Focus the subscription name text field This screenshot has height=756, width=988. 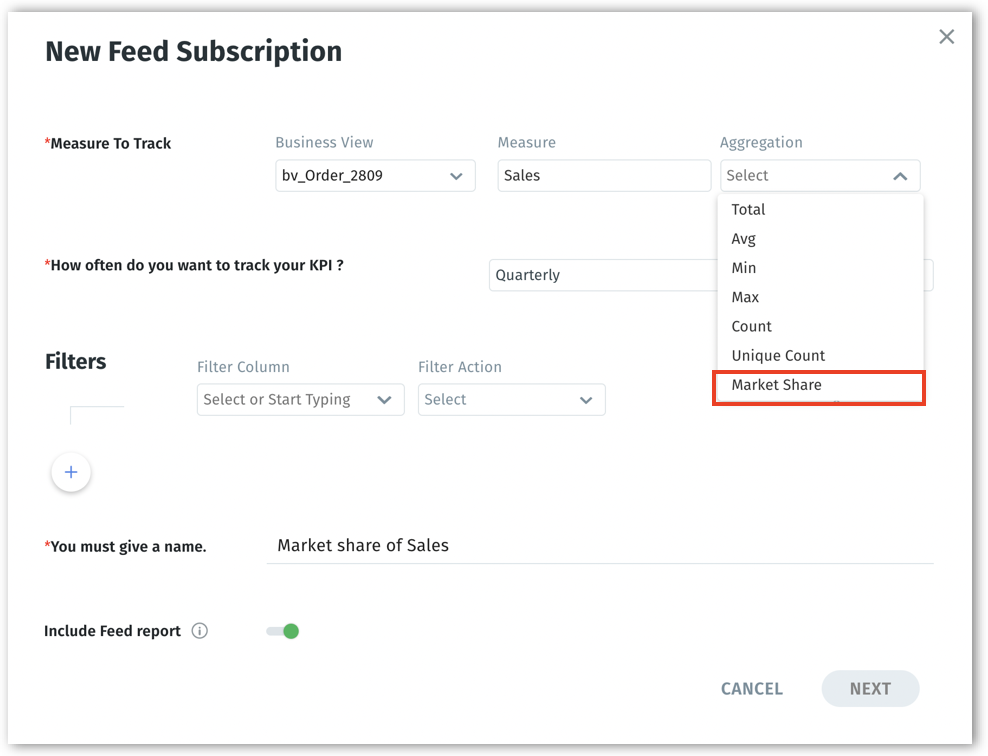(x=598, y=546)
